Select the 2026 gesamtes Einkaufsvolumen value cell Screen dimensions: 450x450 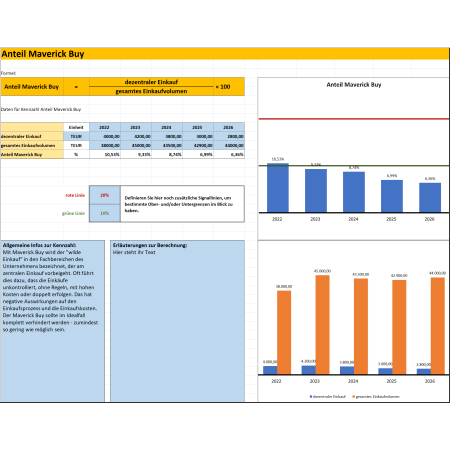click(x=229, y=145)
